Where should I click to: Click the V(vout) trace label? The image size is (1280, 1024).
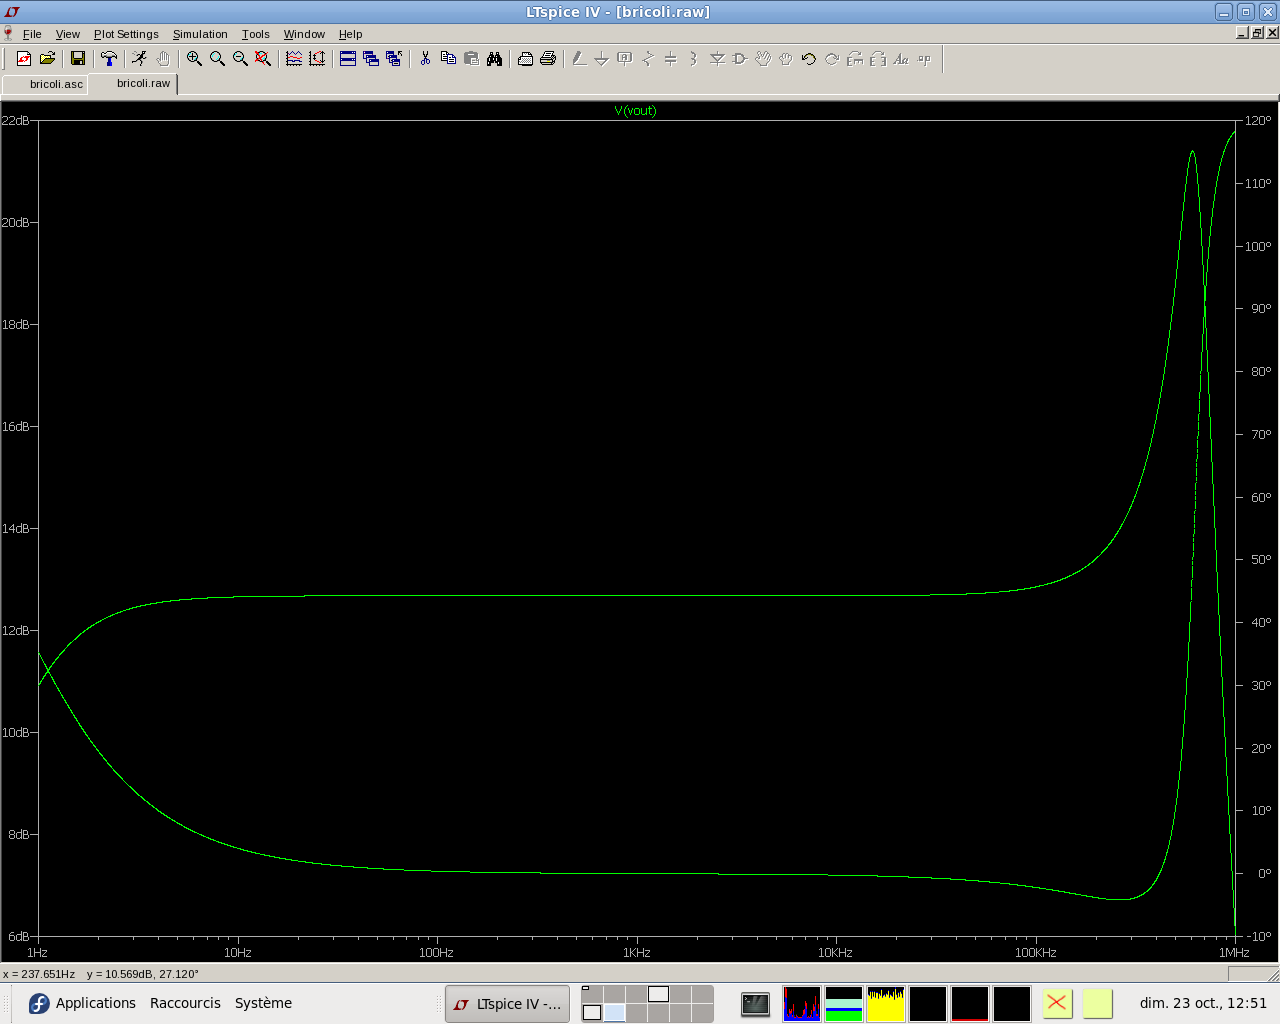pyautogui.click(x=635, y=111)
